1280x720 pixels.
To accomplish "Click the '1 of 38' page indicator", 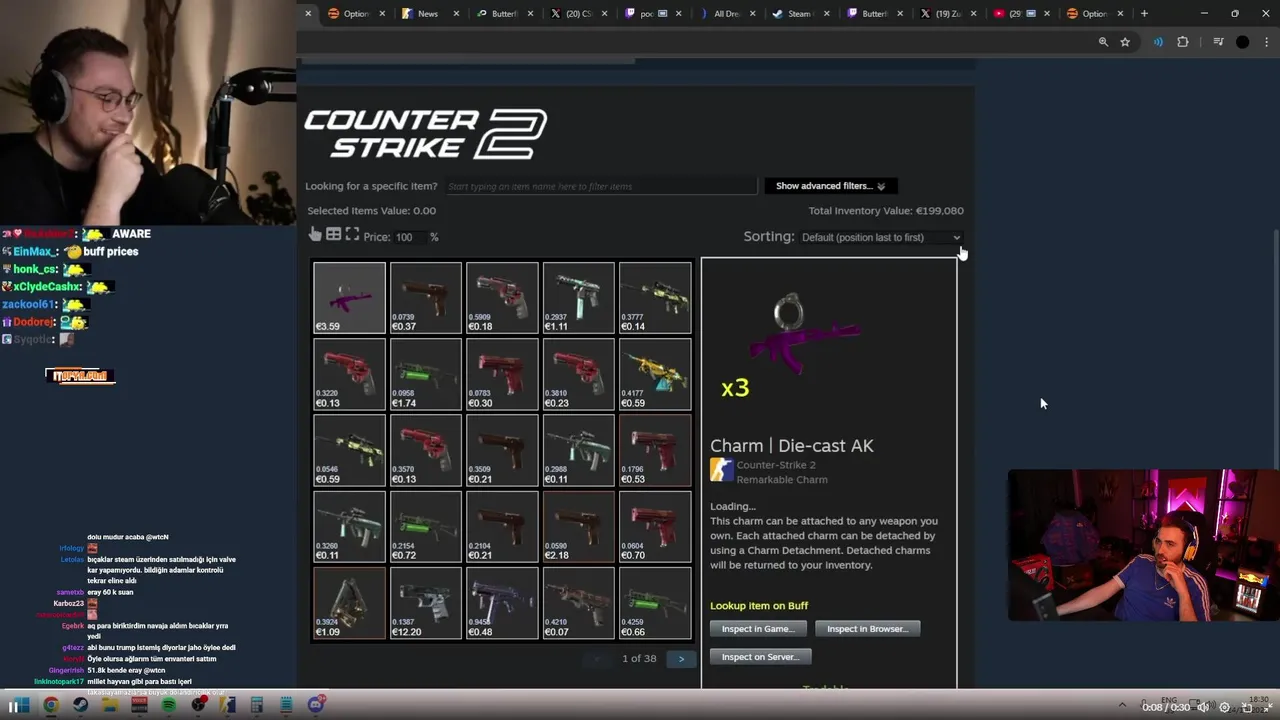I will coord(639,659).
